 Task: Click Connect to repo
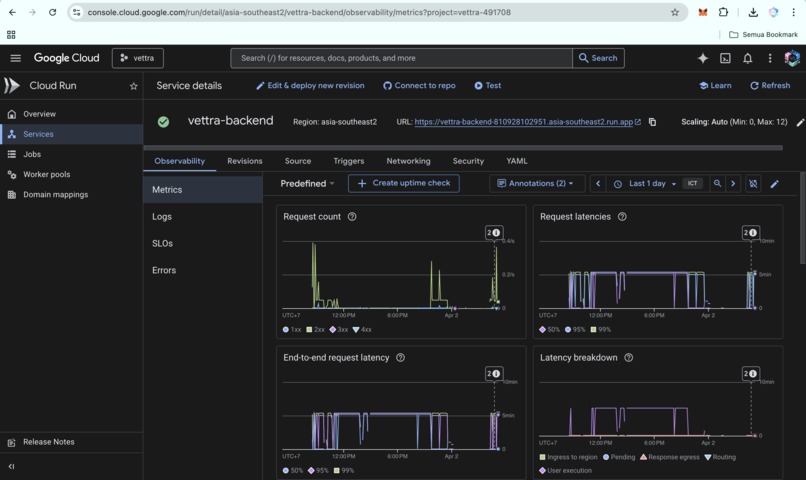coord(419,86)
